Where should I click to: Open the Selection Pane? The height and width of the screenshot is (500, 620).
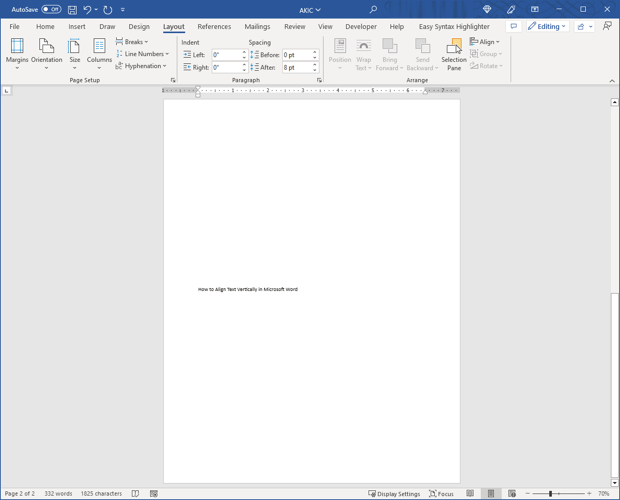454,53
